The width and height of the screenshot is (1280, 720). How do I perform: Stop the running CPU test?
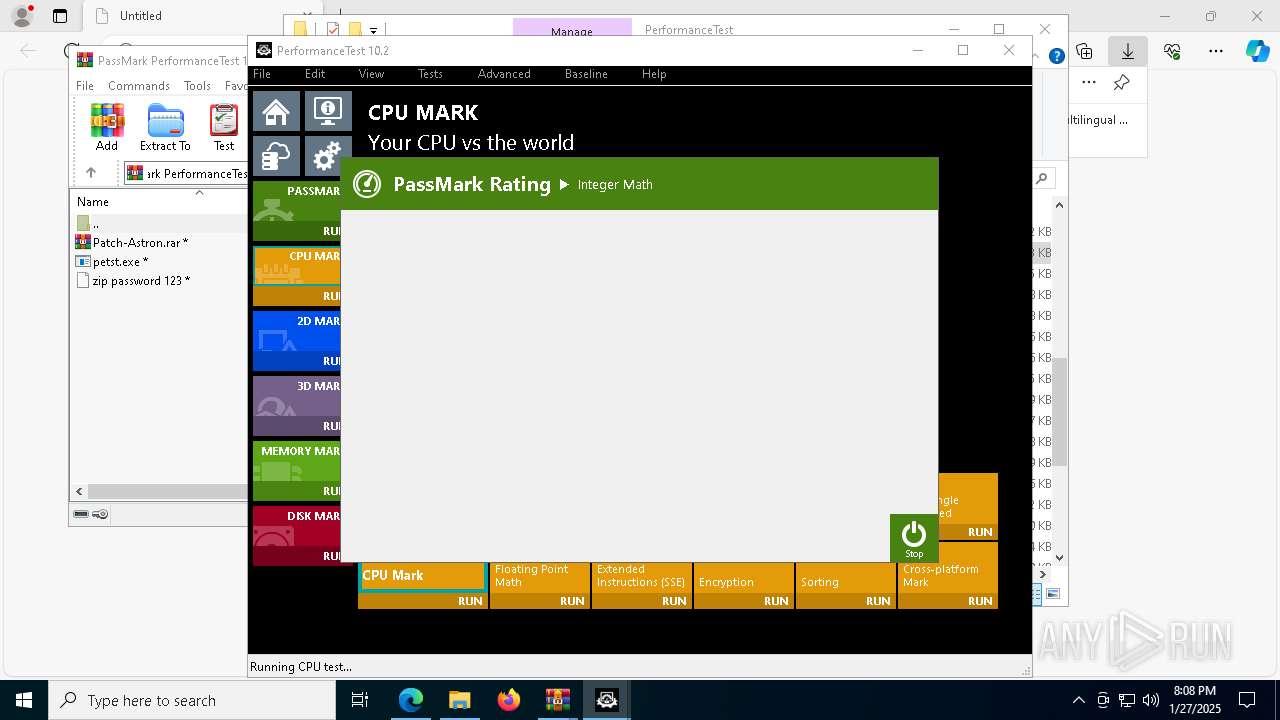[x=914, y=538]
